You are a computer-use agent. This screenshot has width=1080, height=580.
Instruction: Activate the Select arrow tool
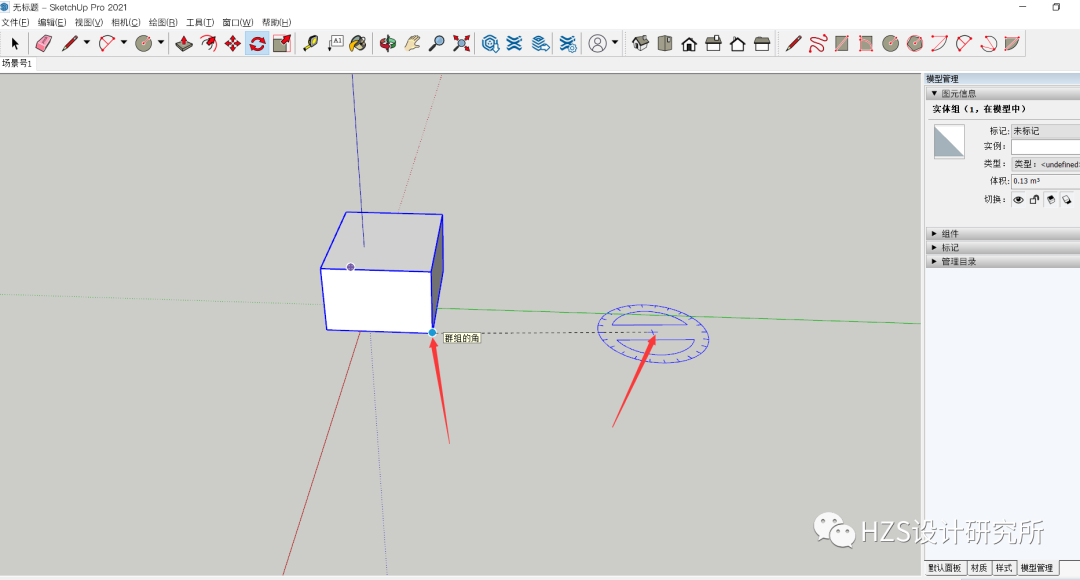pos(15,43)
